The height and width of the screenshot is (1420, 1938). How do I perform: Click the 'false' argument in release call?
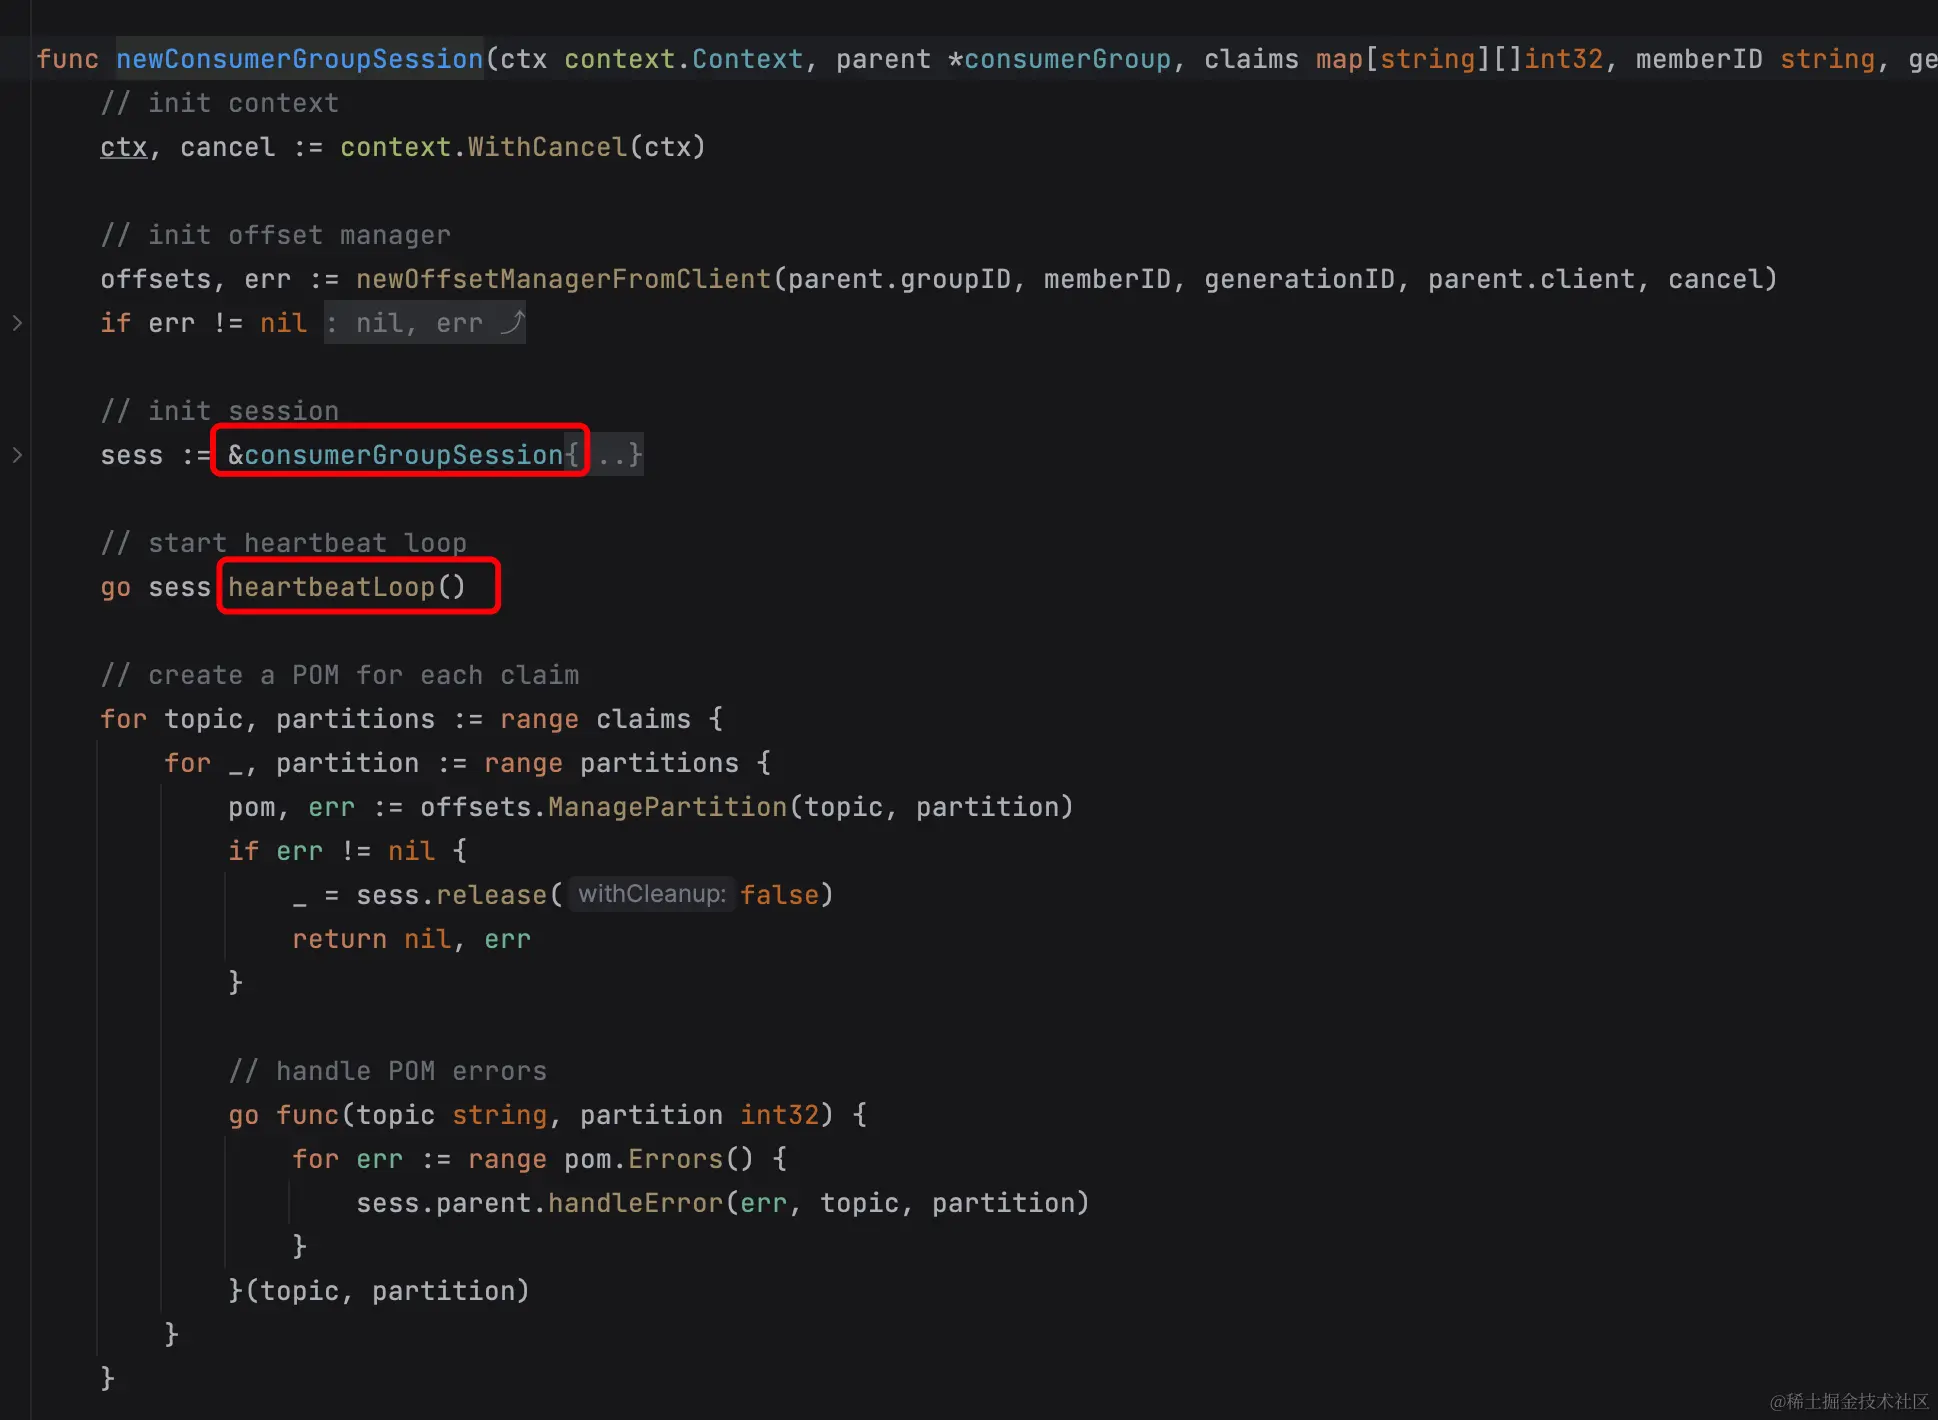779,895
